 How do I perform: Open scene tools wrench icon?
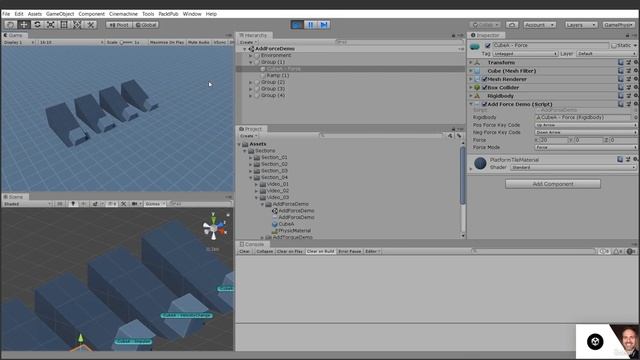point(124,204)
